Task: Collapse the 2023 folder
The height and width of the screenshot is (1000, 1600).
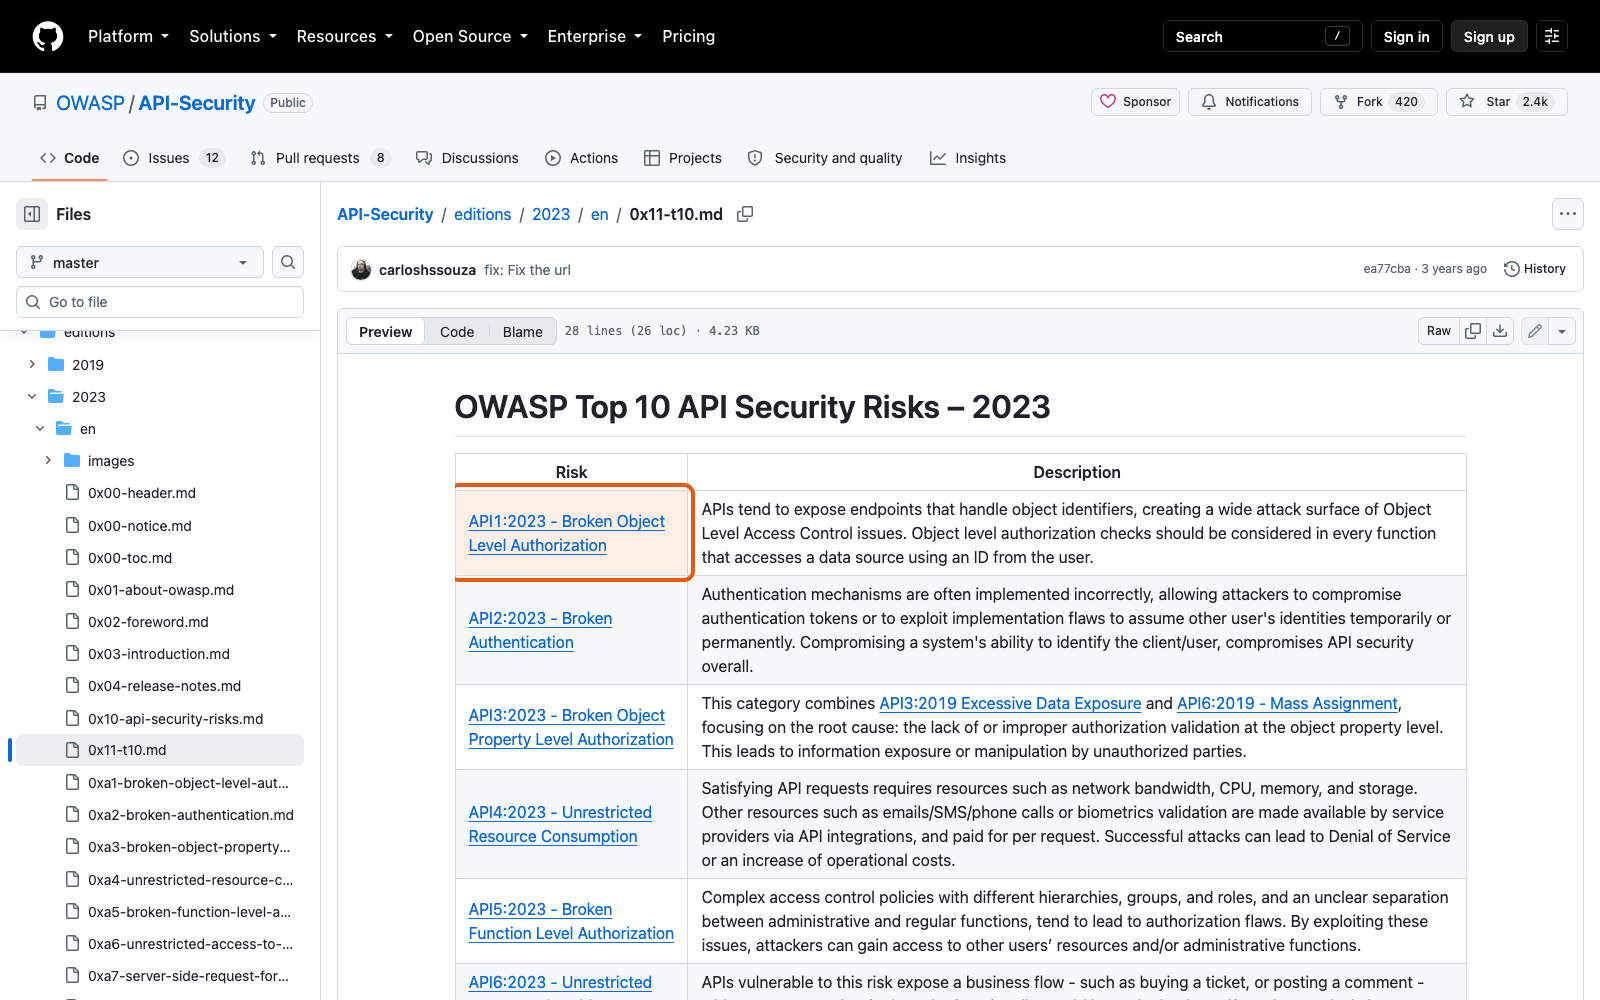Action: point(32,397)
